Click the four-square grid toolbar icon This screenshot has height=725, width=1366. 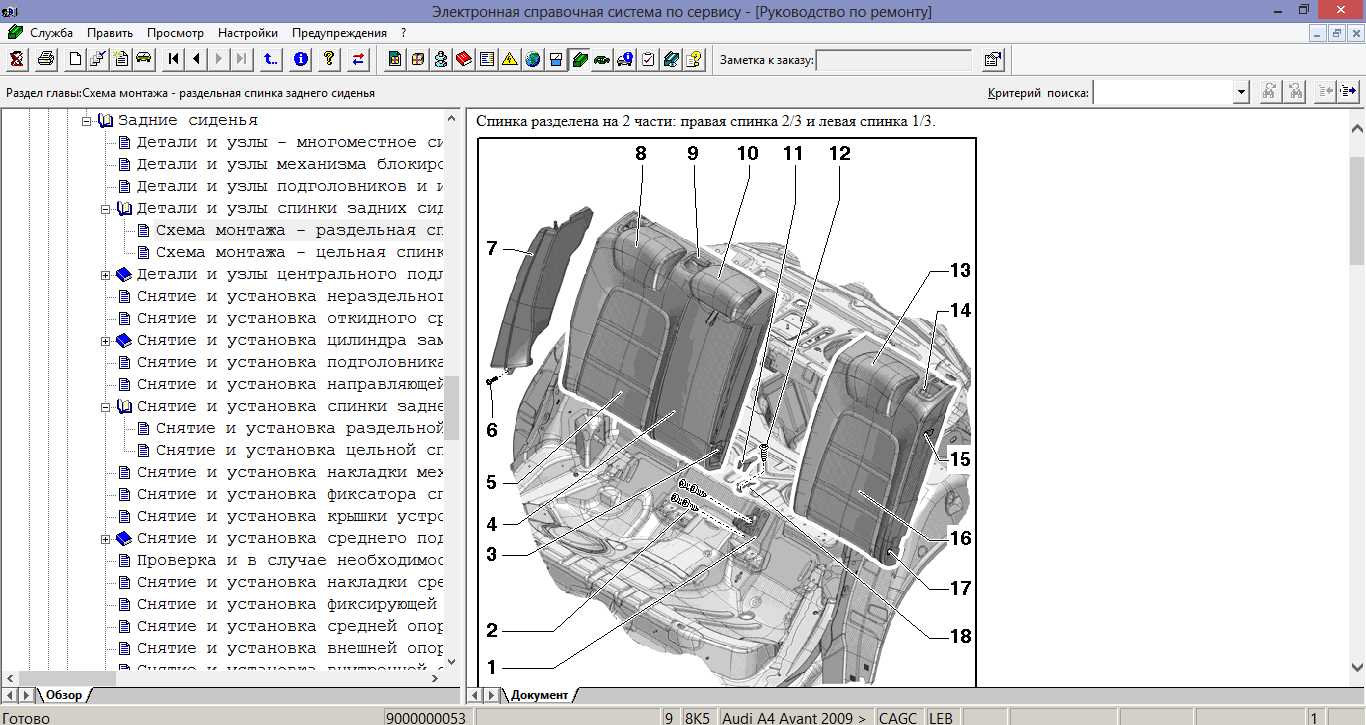(x=417, y=59)
